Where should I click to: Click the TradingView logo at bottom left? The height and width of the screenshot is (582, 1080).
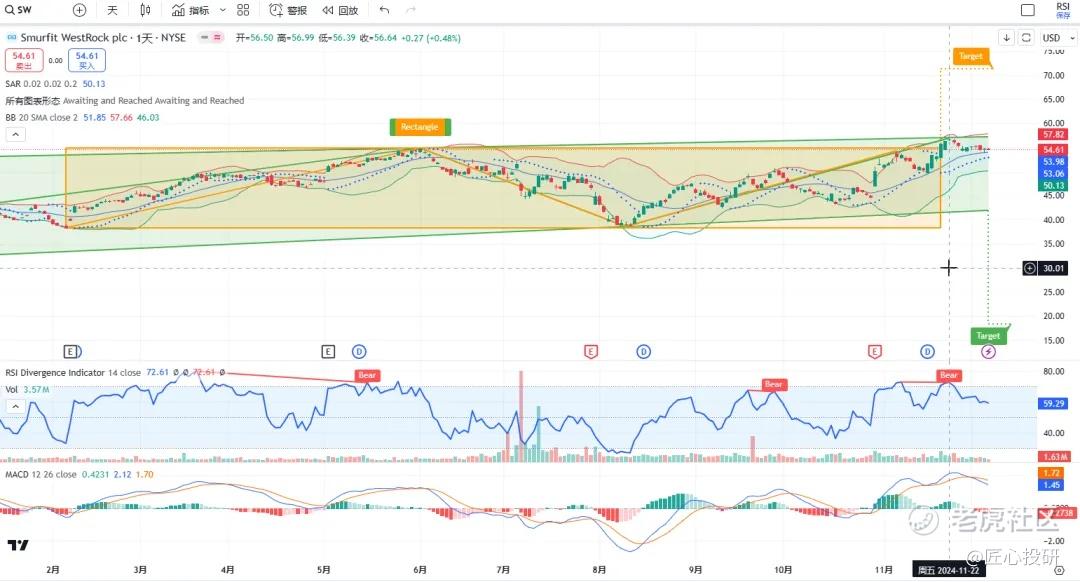[18, 545]
